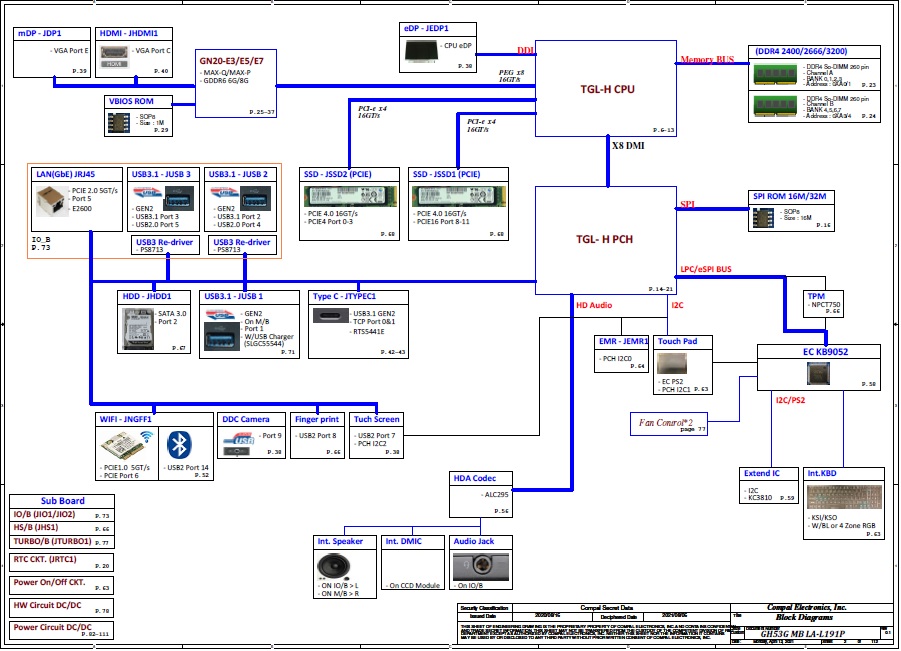This screenshot has height=651, width=901.
Task: Click the Int. Speaker picture
Action: (x=336, y=567)
